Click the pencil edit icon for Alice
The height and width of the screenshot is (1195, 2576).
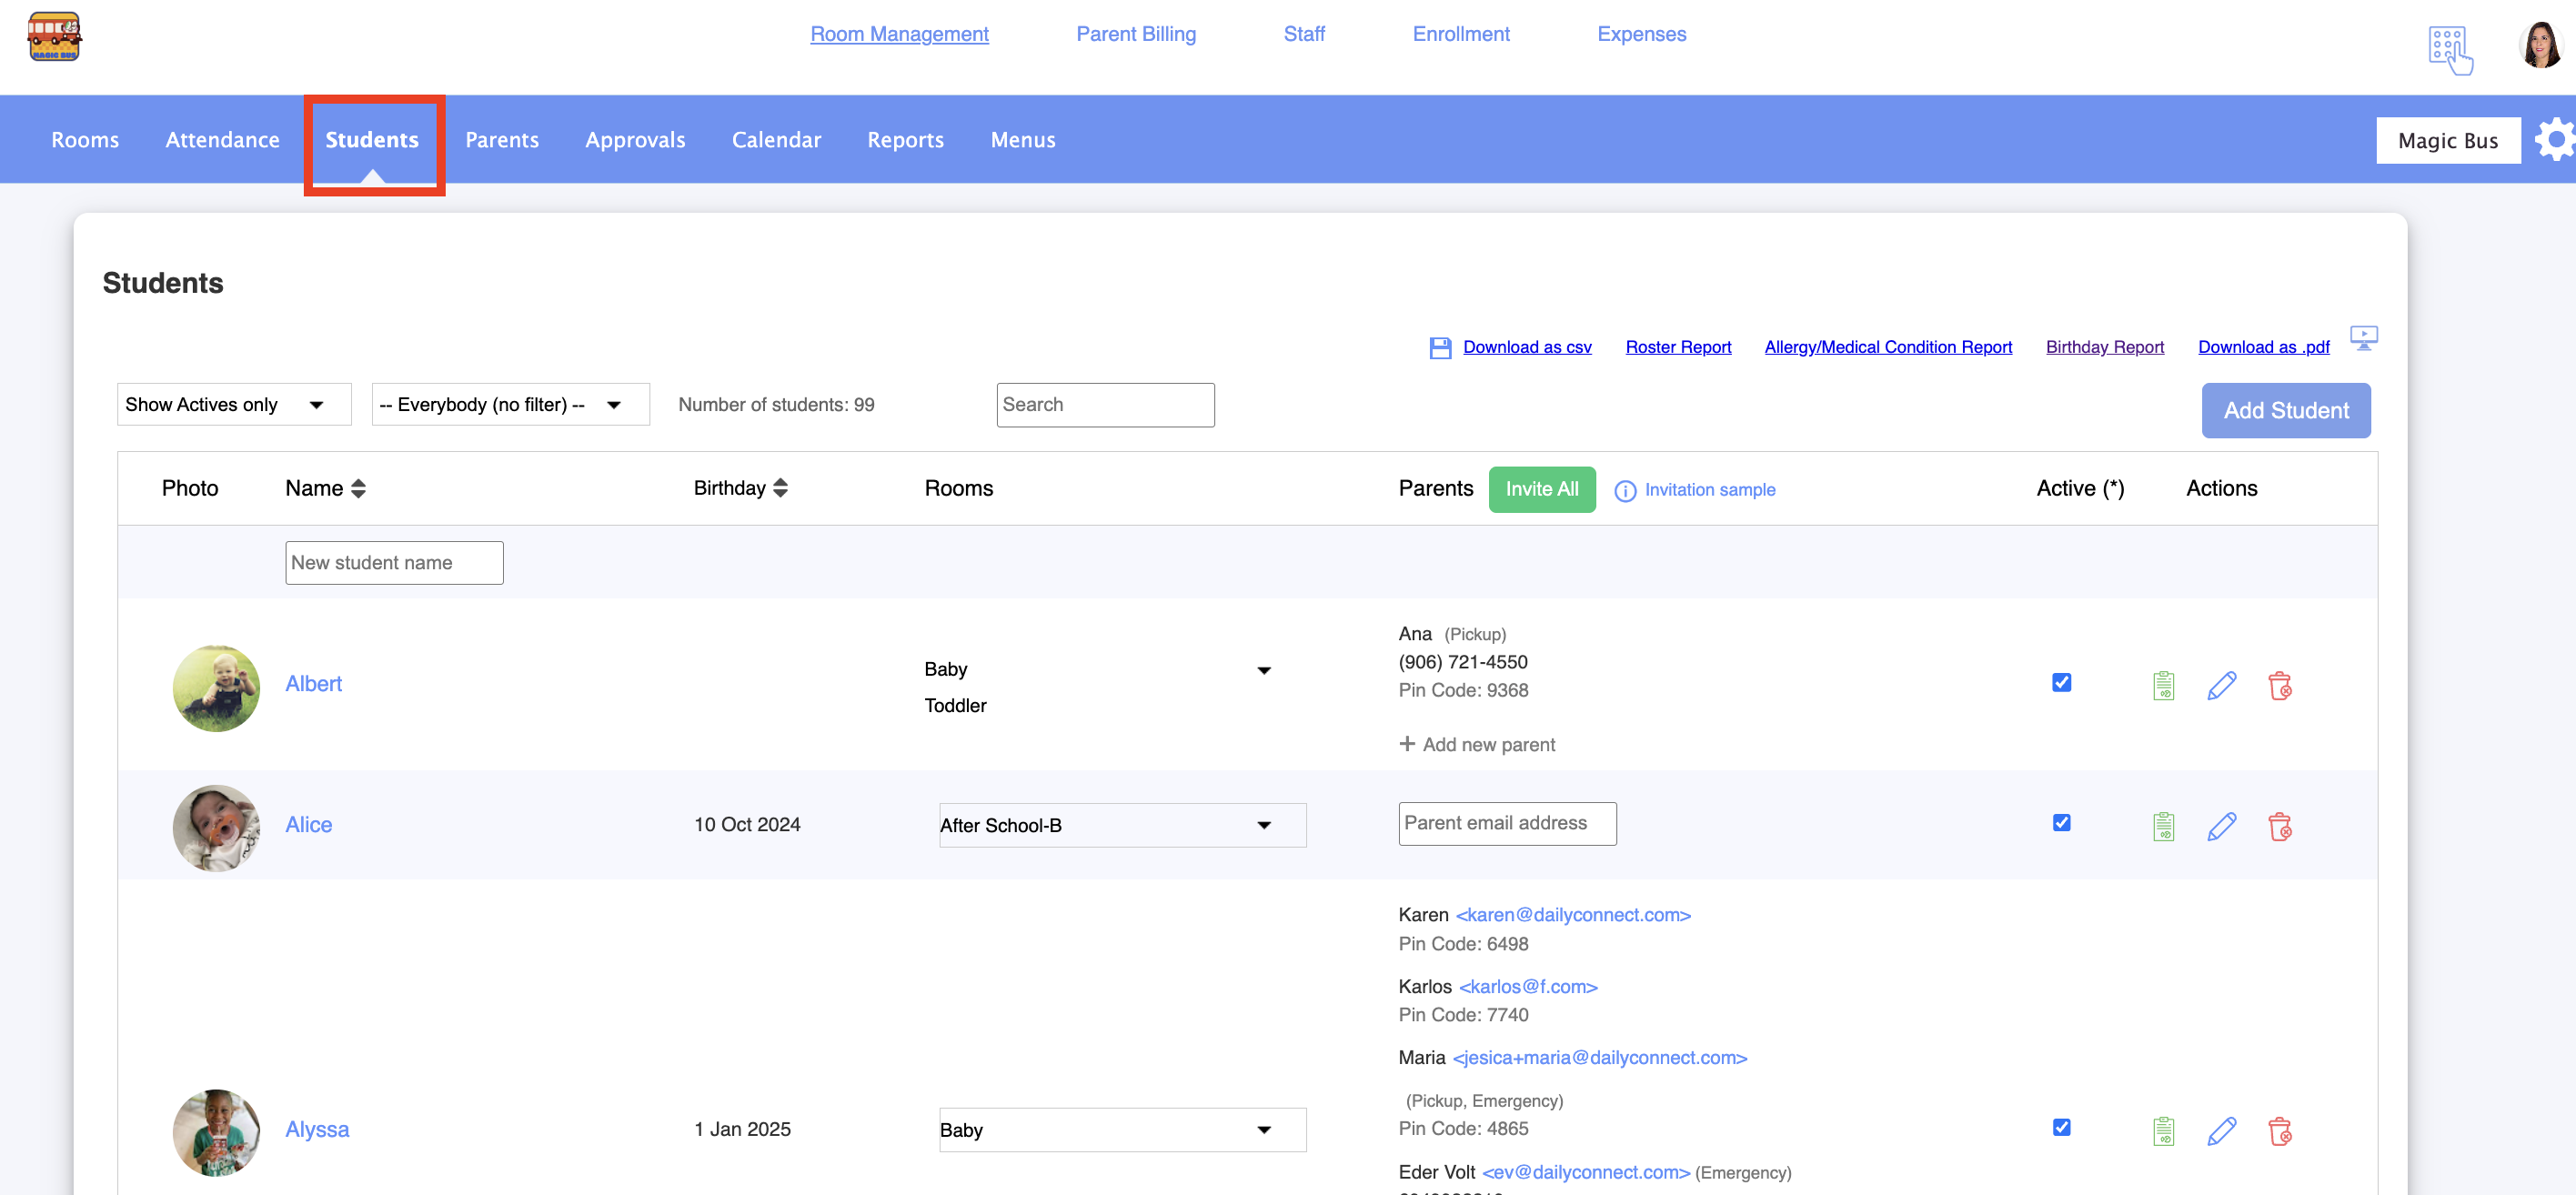(2221, 826)
